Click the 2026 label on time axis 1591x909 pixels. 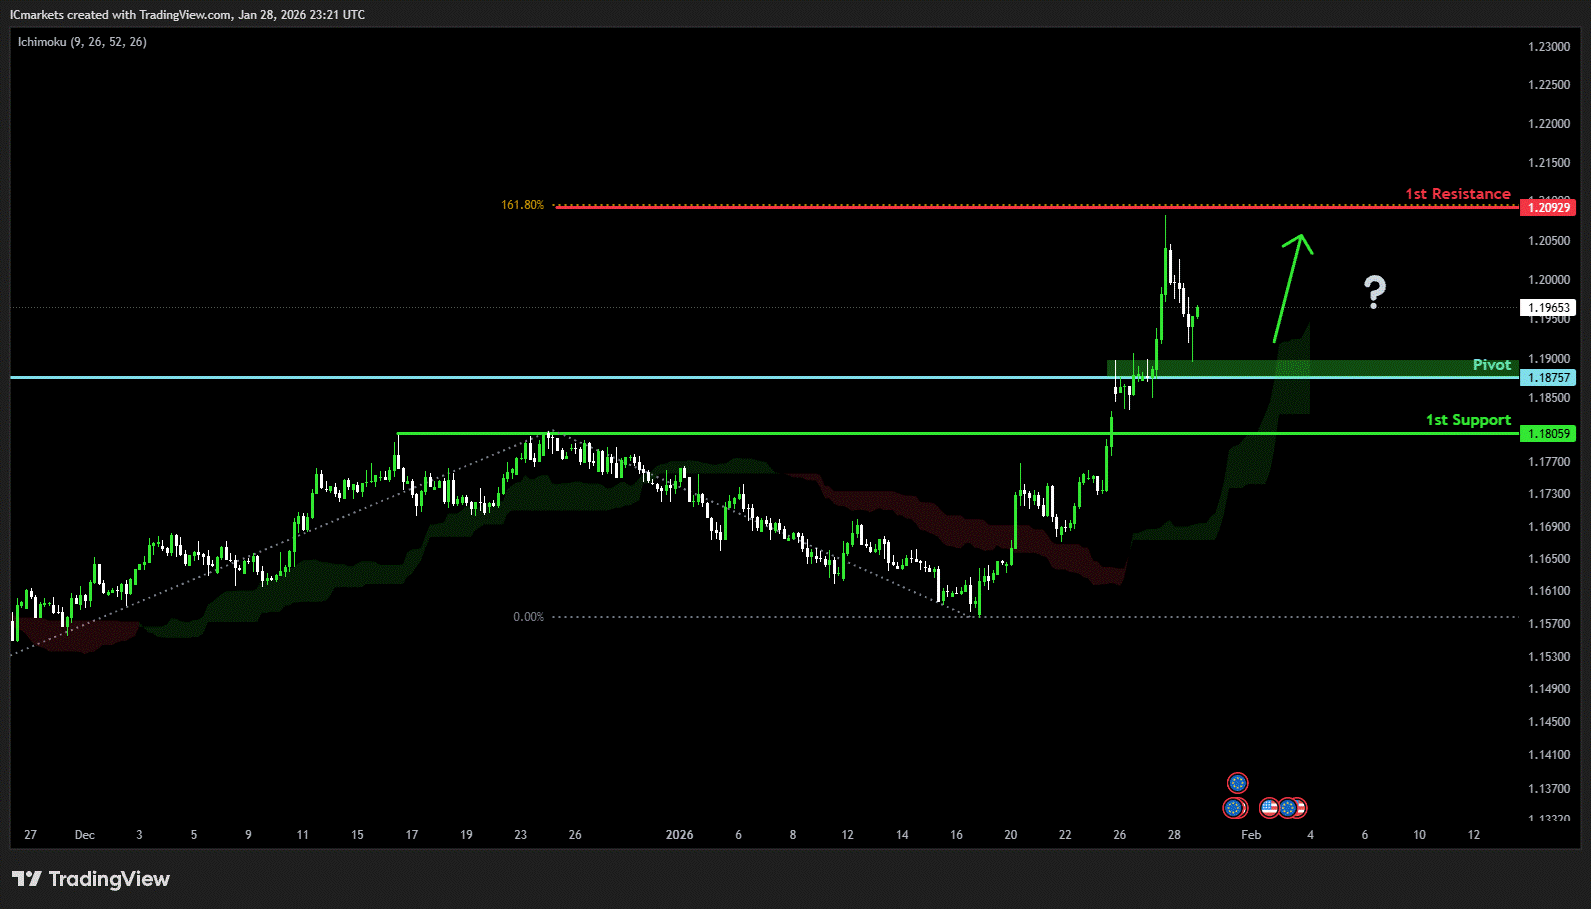coord(679,835)
